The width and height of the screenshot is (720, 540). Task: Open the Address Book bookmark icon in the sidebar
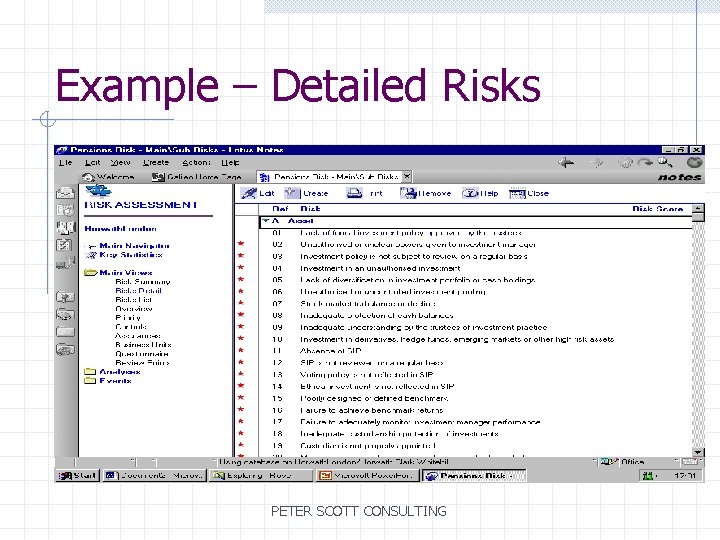tap(65, 228)
